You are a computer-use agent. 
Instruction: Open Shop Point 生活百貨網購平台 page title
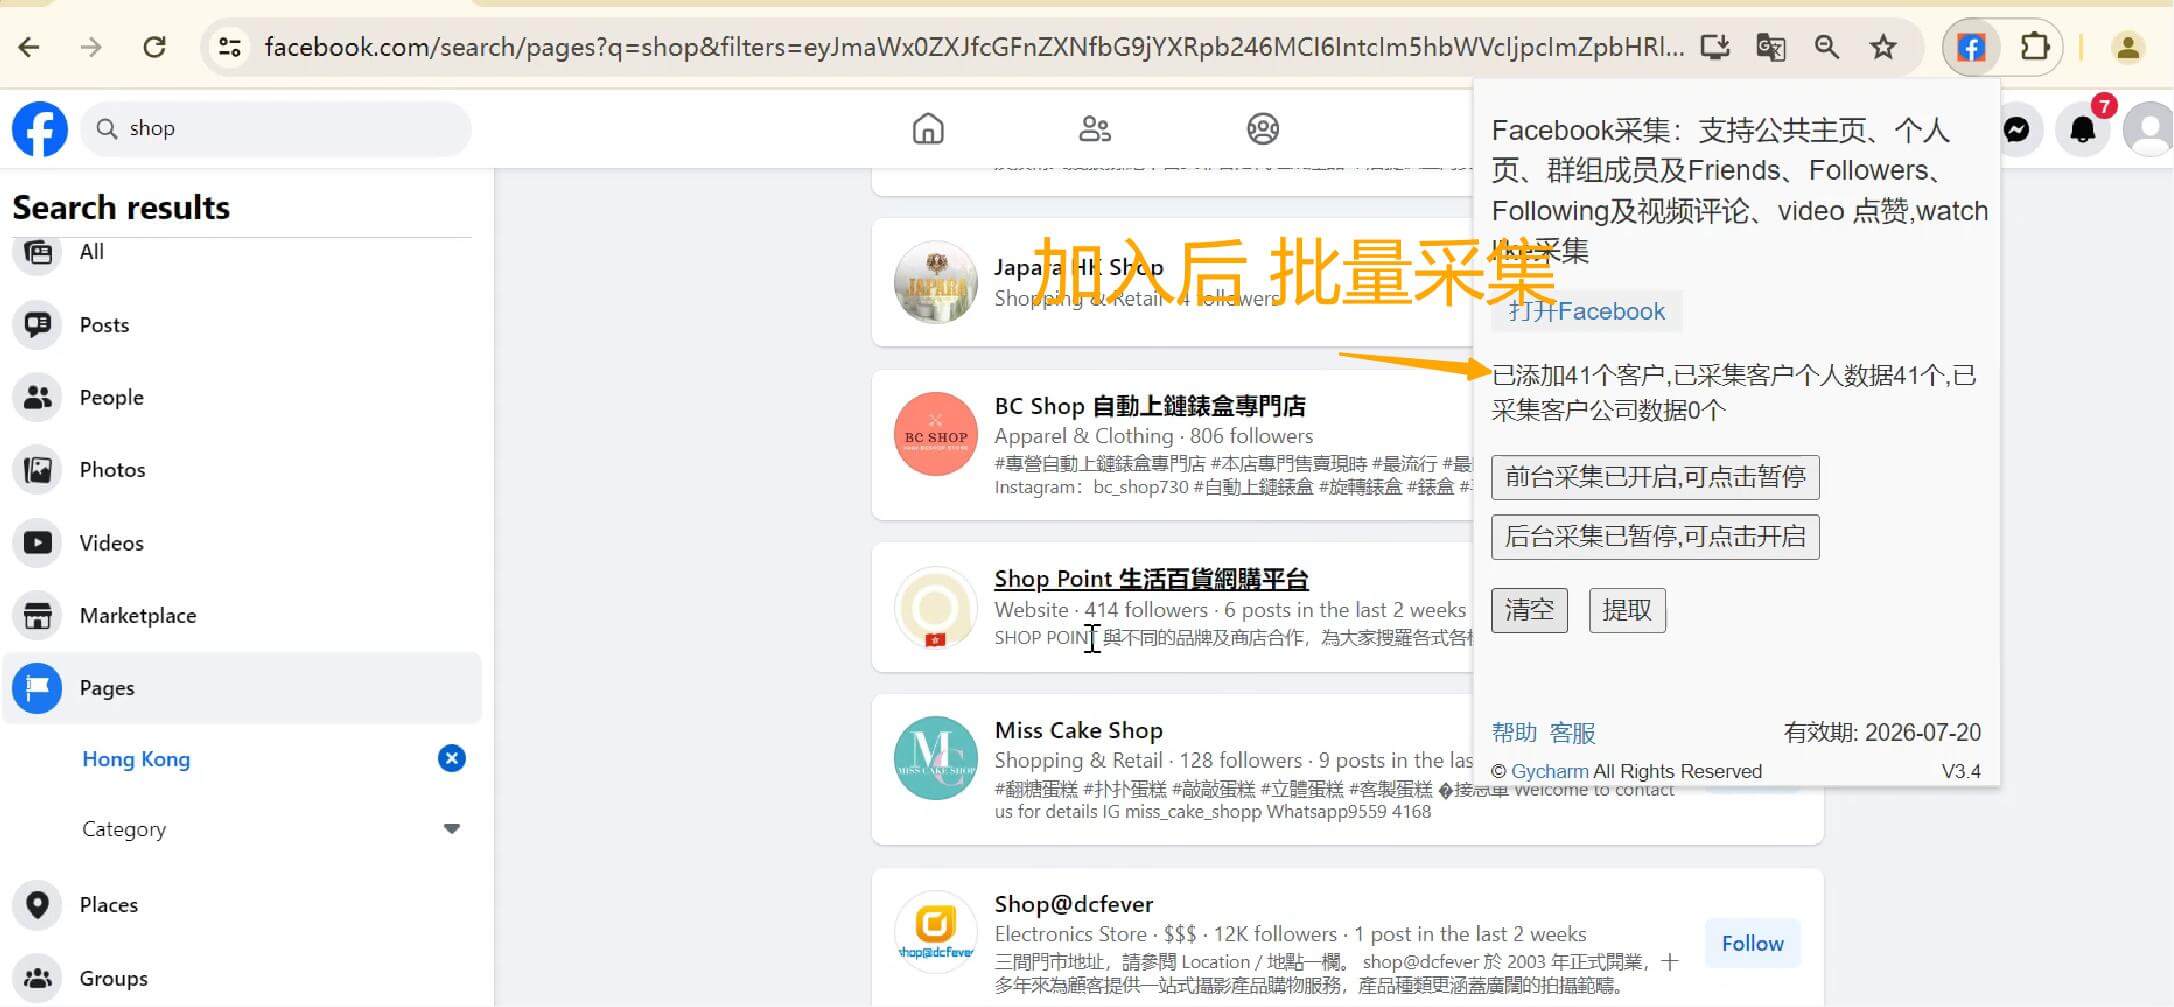[x=1151, y=579]
